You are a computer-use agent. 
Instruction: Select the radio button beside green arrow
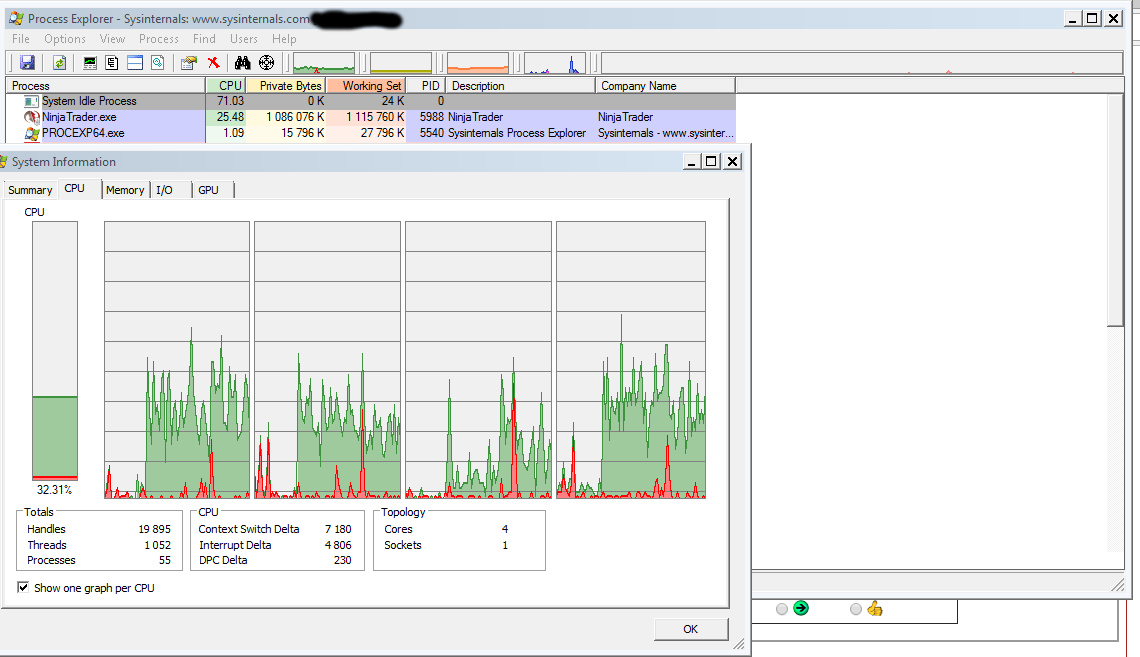point(782,609)
